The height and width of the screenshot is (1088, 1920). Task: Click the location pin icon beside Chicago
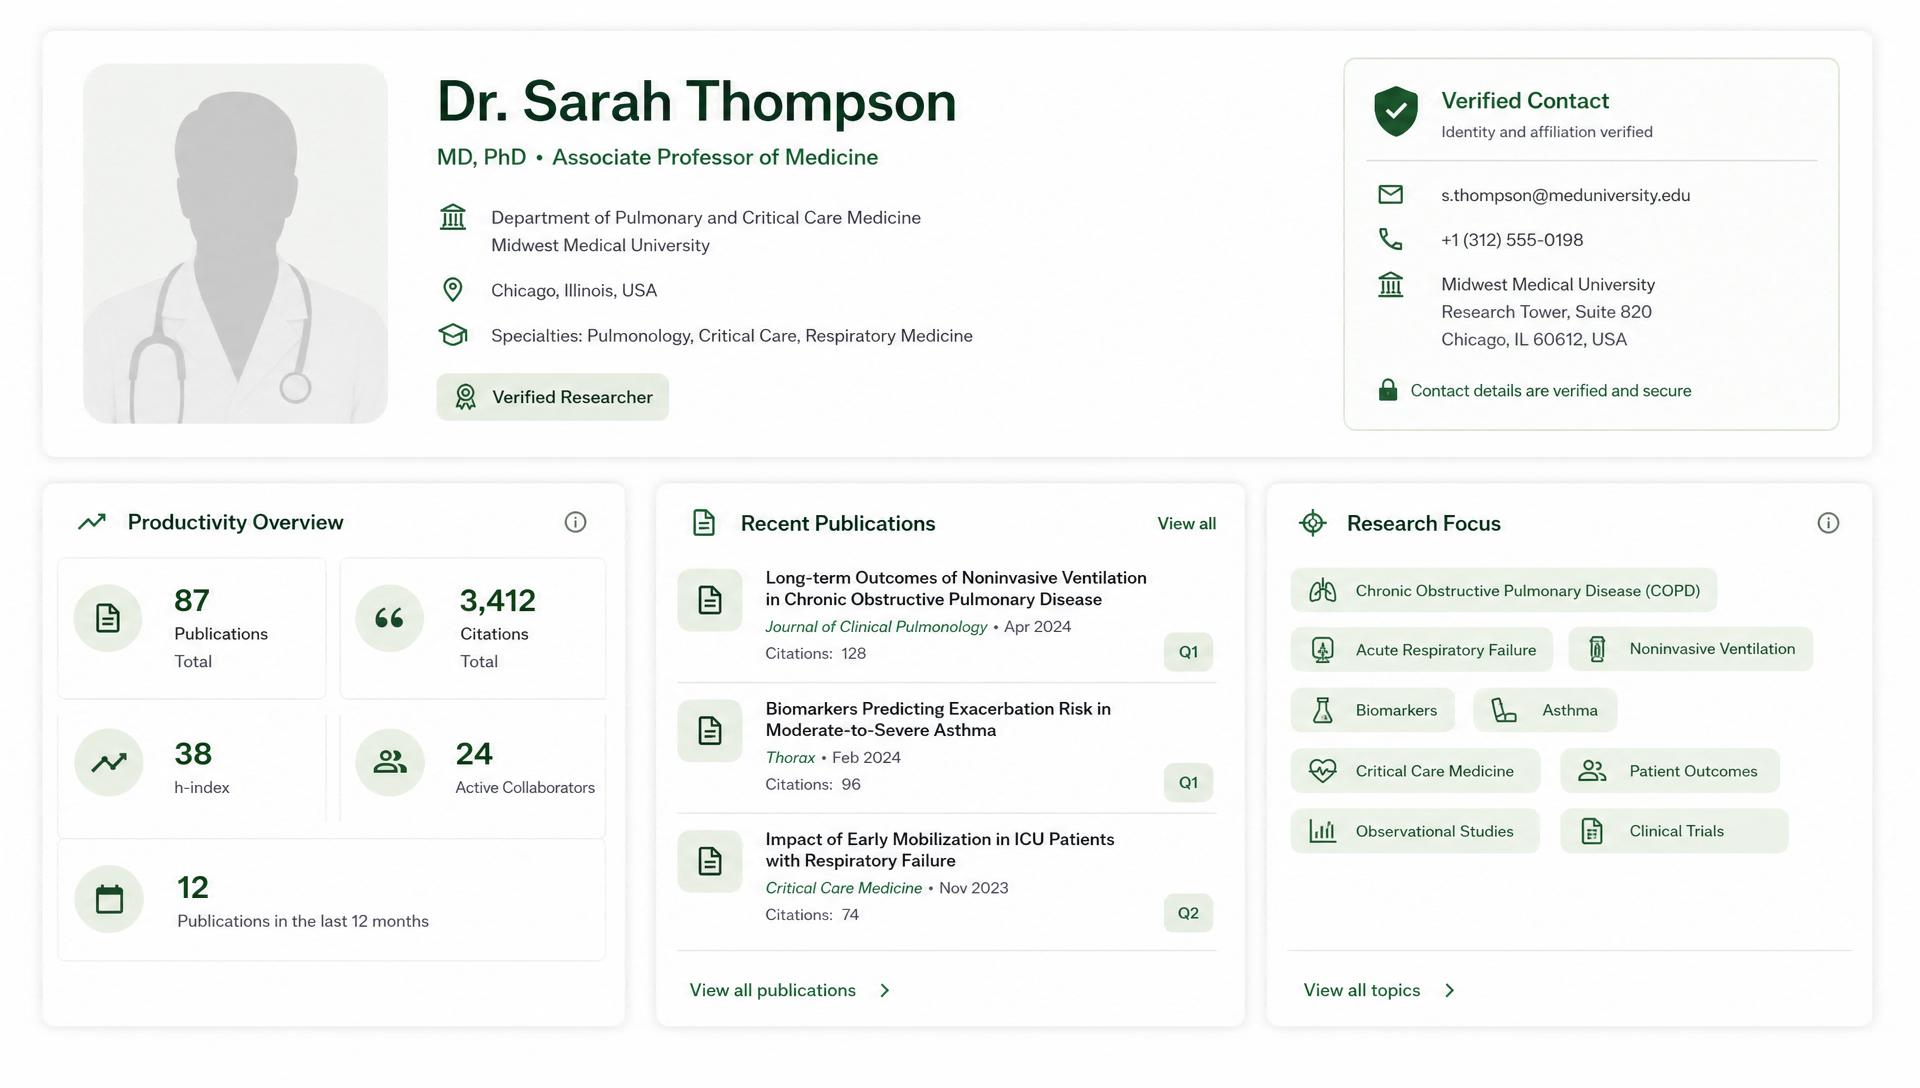[453, 290]
